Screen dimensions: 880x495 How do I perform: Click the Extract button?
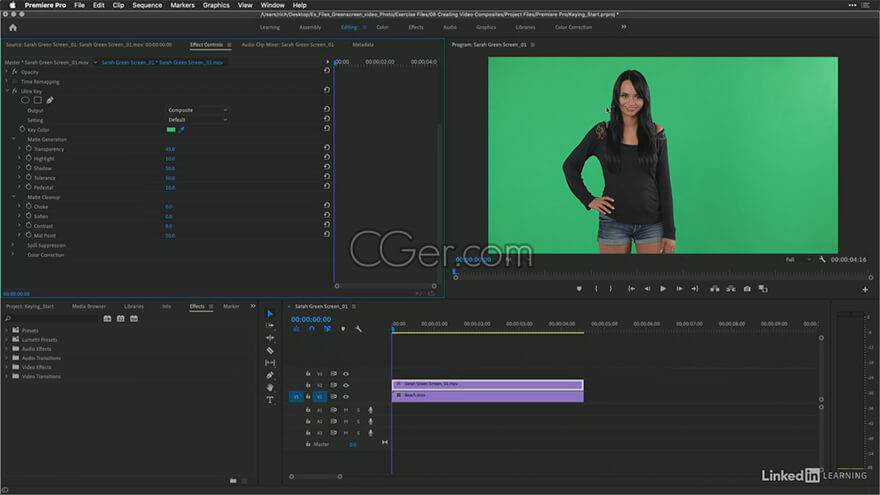point(731,289)
